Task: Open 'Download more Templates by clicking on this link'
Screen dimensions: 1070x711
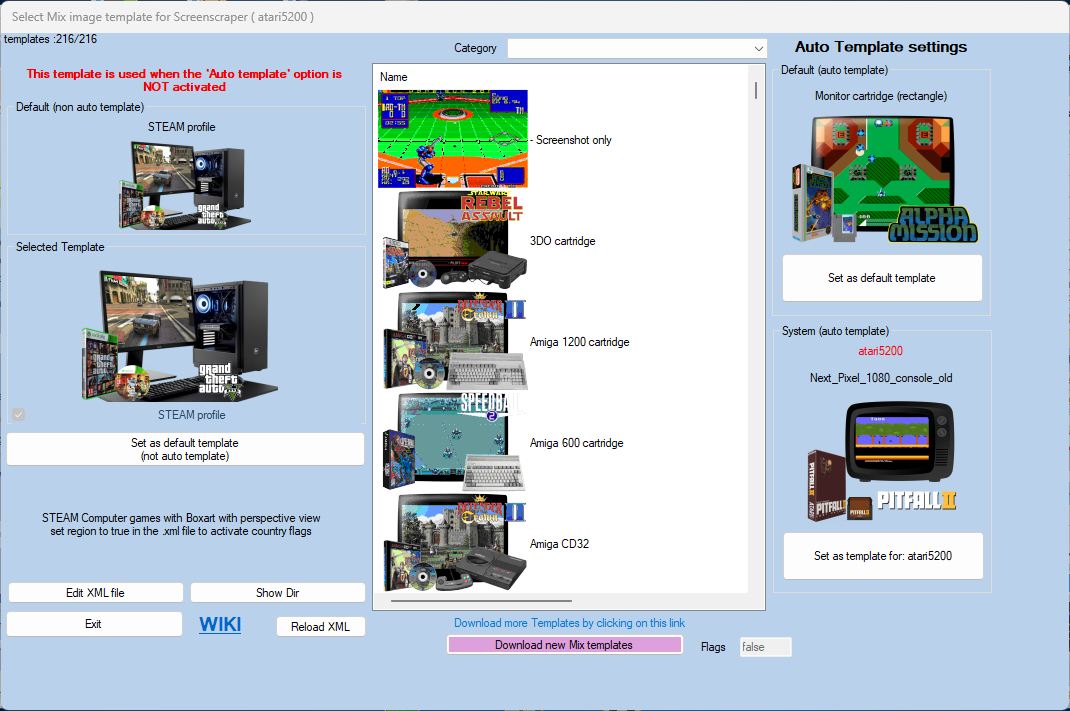Action: [x=569, y=623]
